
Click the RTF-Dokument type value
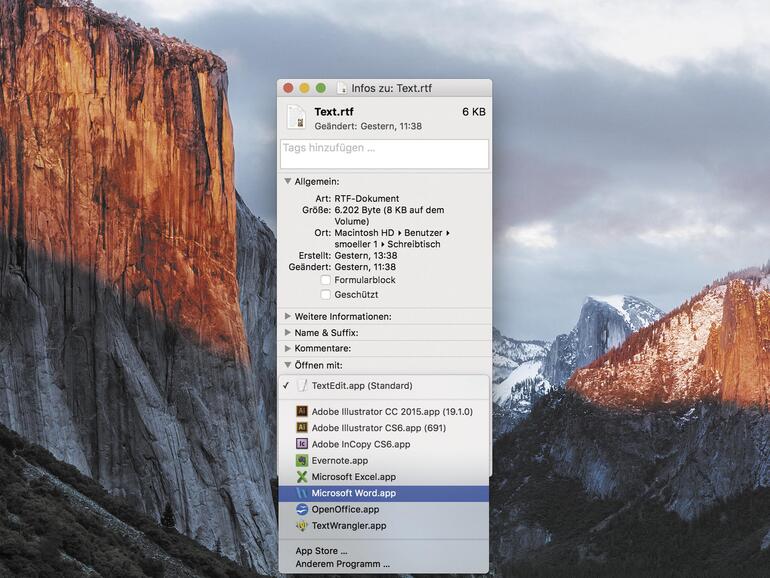pos(367,198)
